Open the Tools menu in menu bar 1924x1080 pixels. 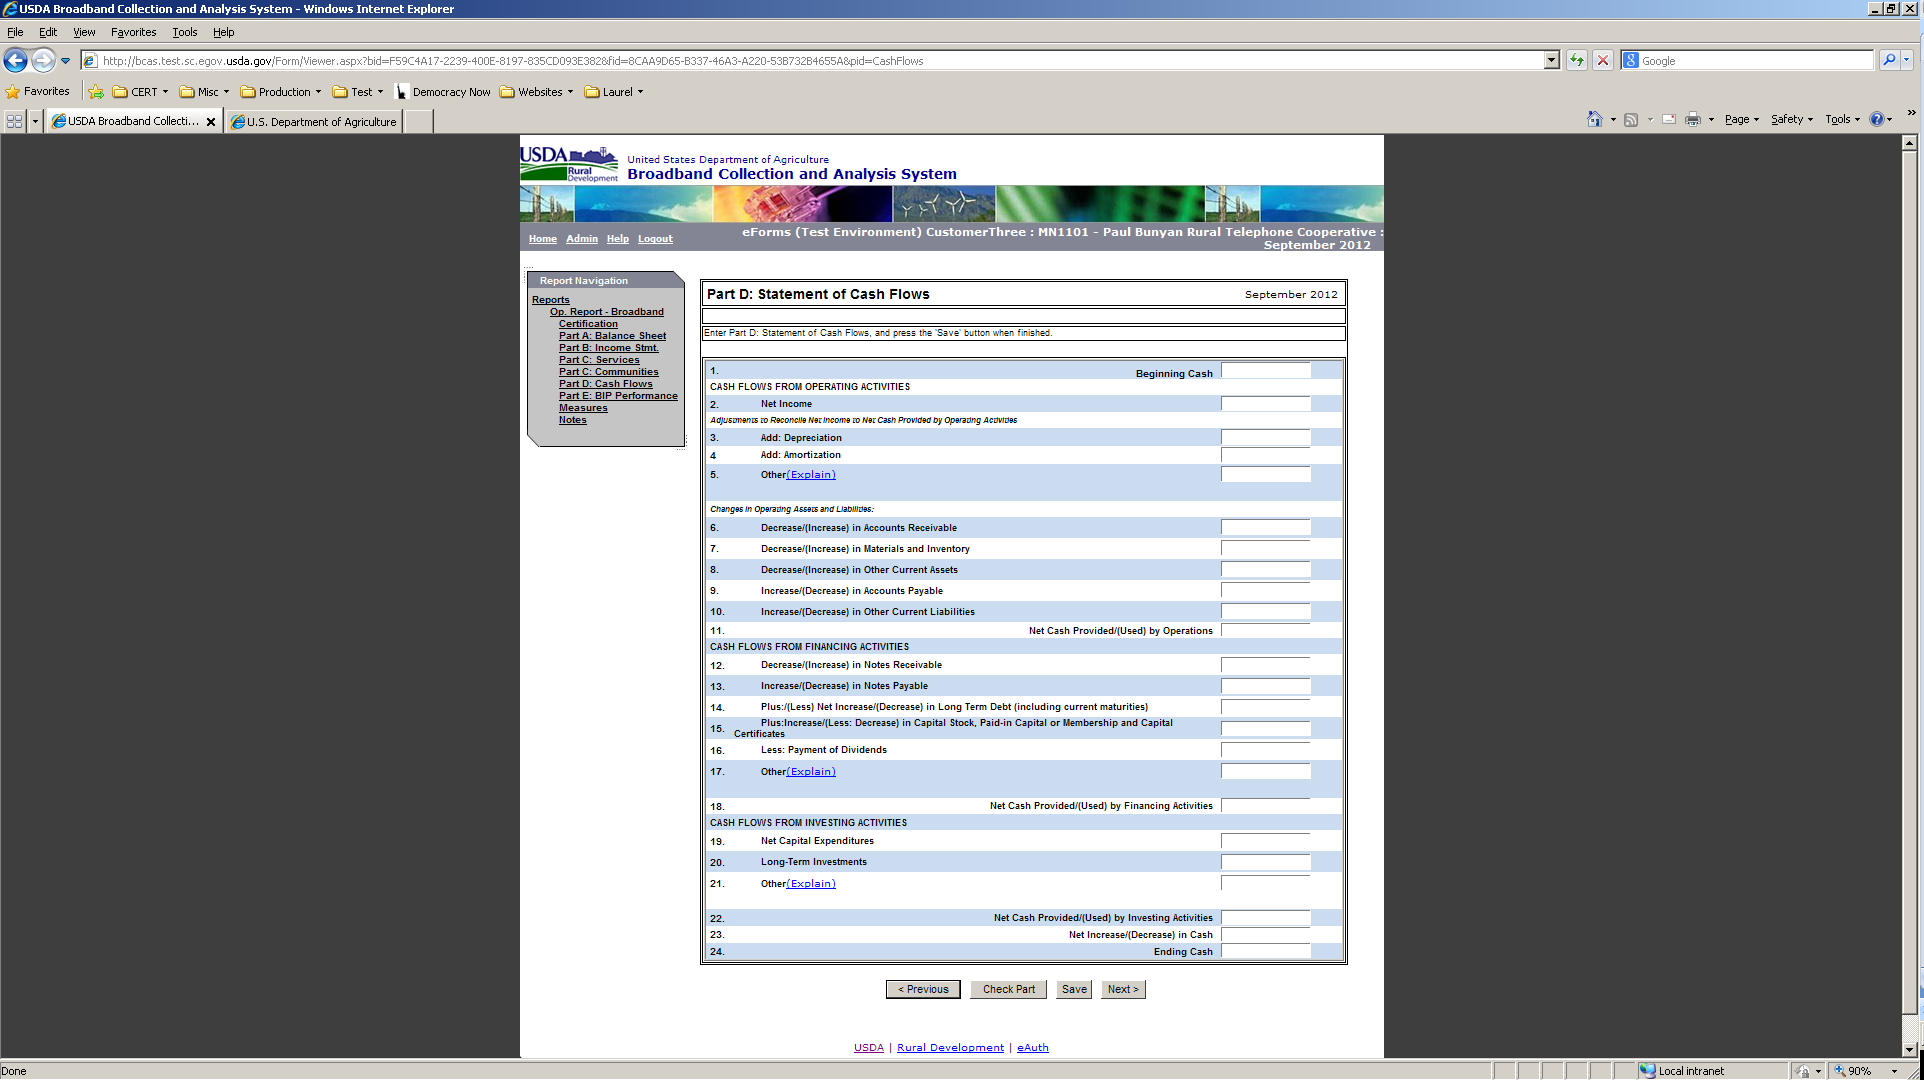[185, 32]
